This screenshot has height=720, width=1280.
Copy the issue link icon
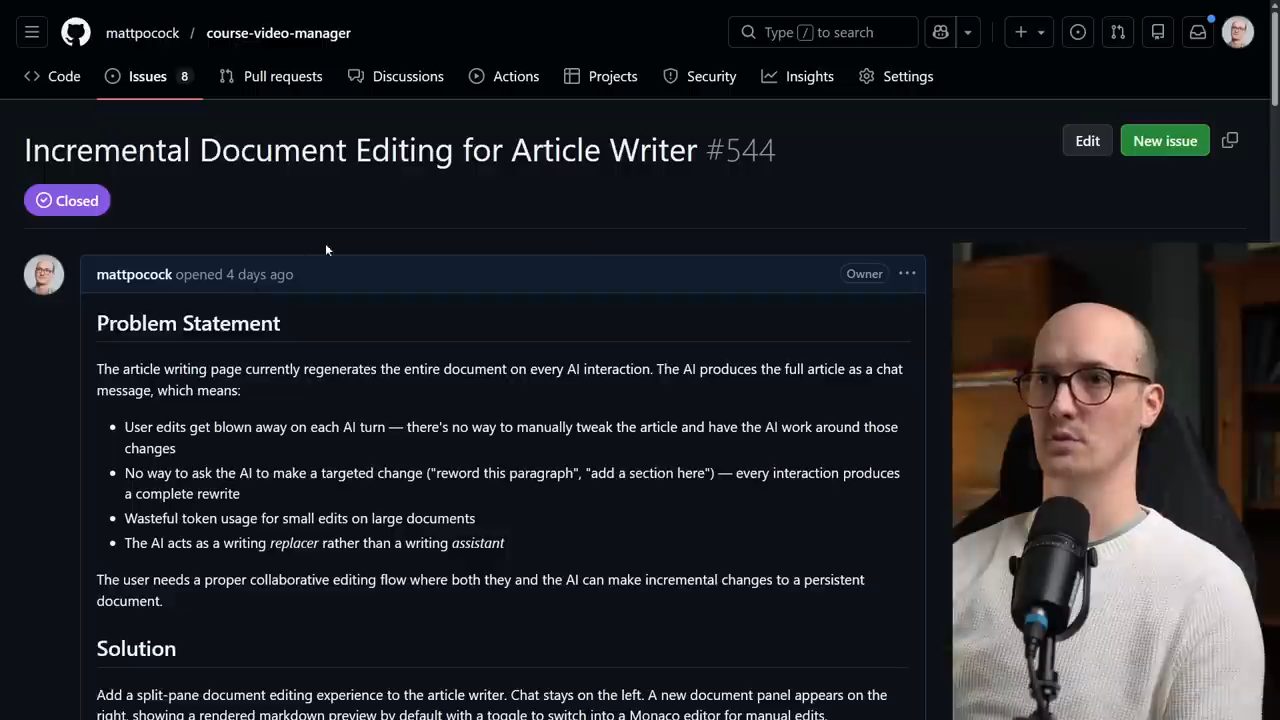pos(1230,141)
